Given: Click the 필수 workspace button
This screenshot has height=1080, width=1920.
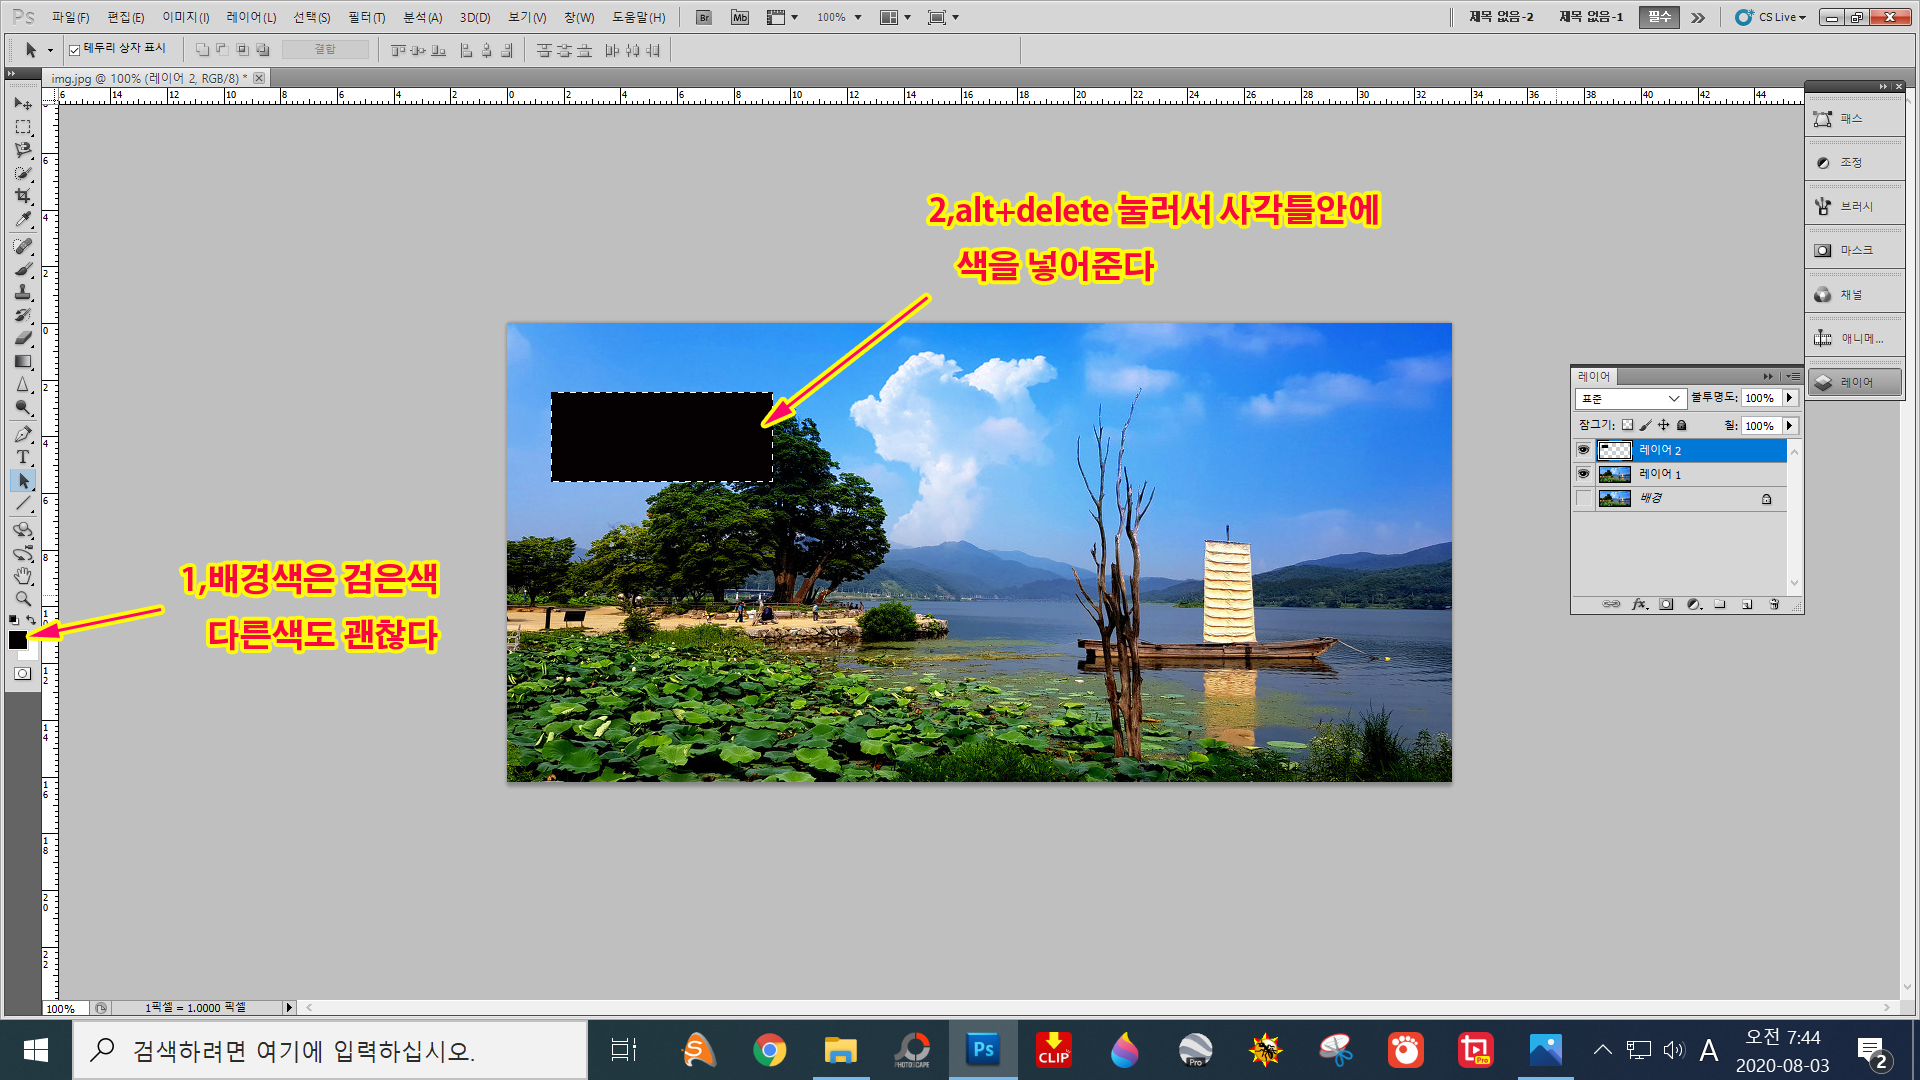Looking at the screenshot, I should point(1659,17).
